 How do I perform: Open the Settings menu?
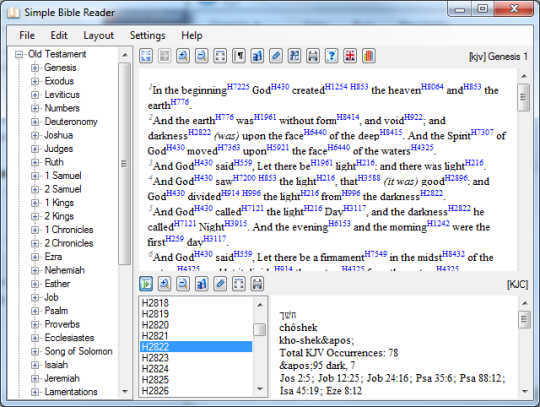tap(147, 35)
